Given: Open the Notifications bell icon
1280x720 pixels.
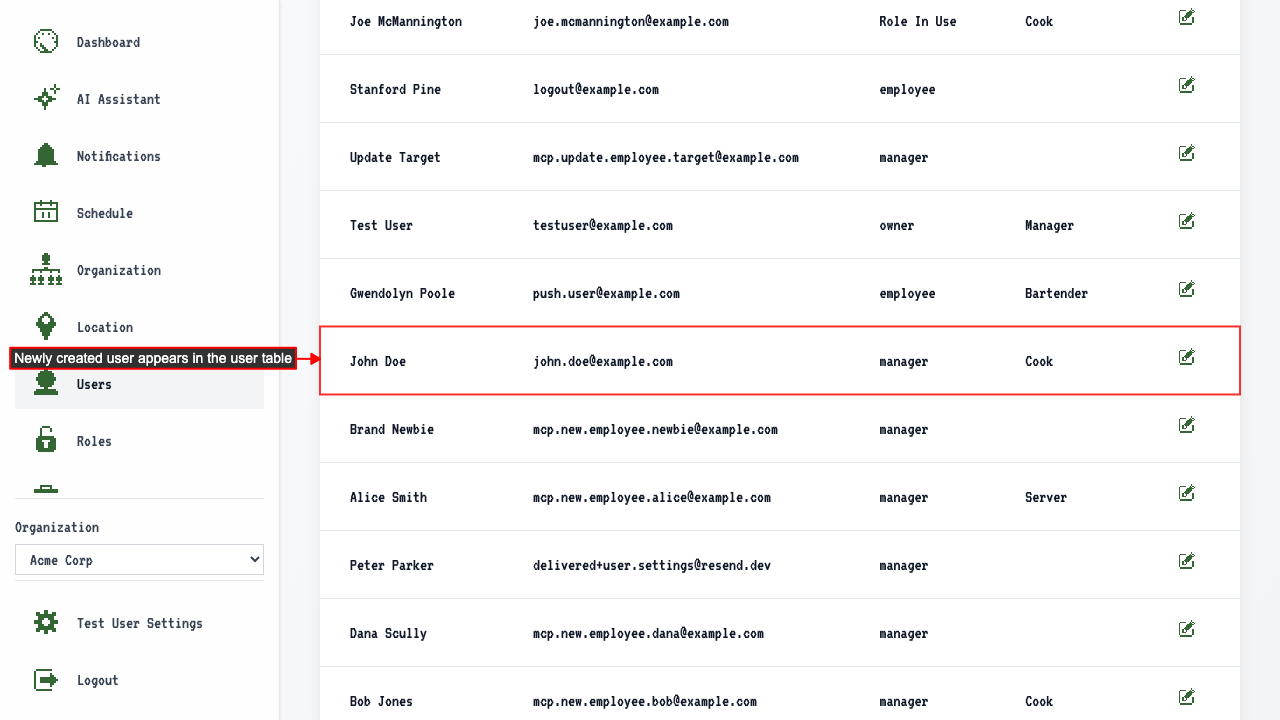Looking at the screenshot, I should 46,156.
